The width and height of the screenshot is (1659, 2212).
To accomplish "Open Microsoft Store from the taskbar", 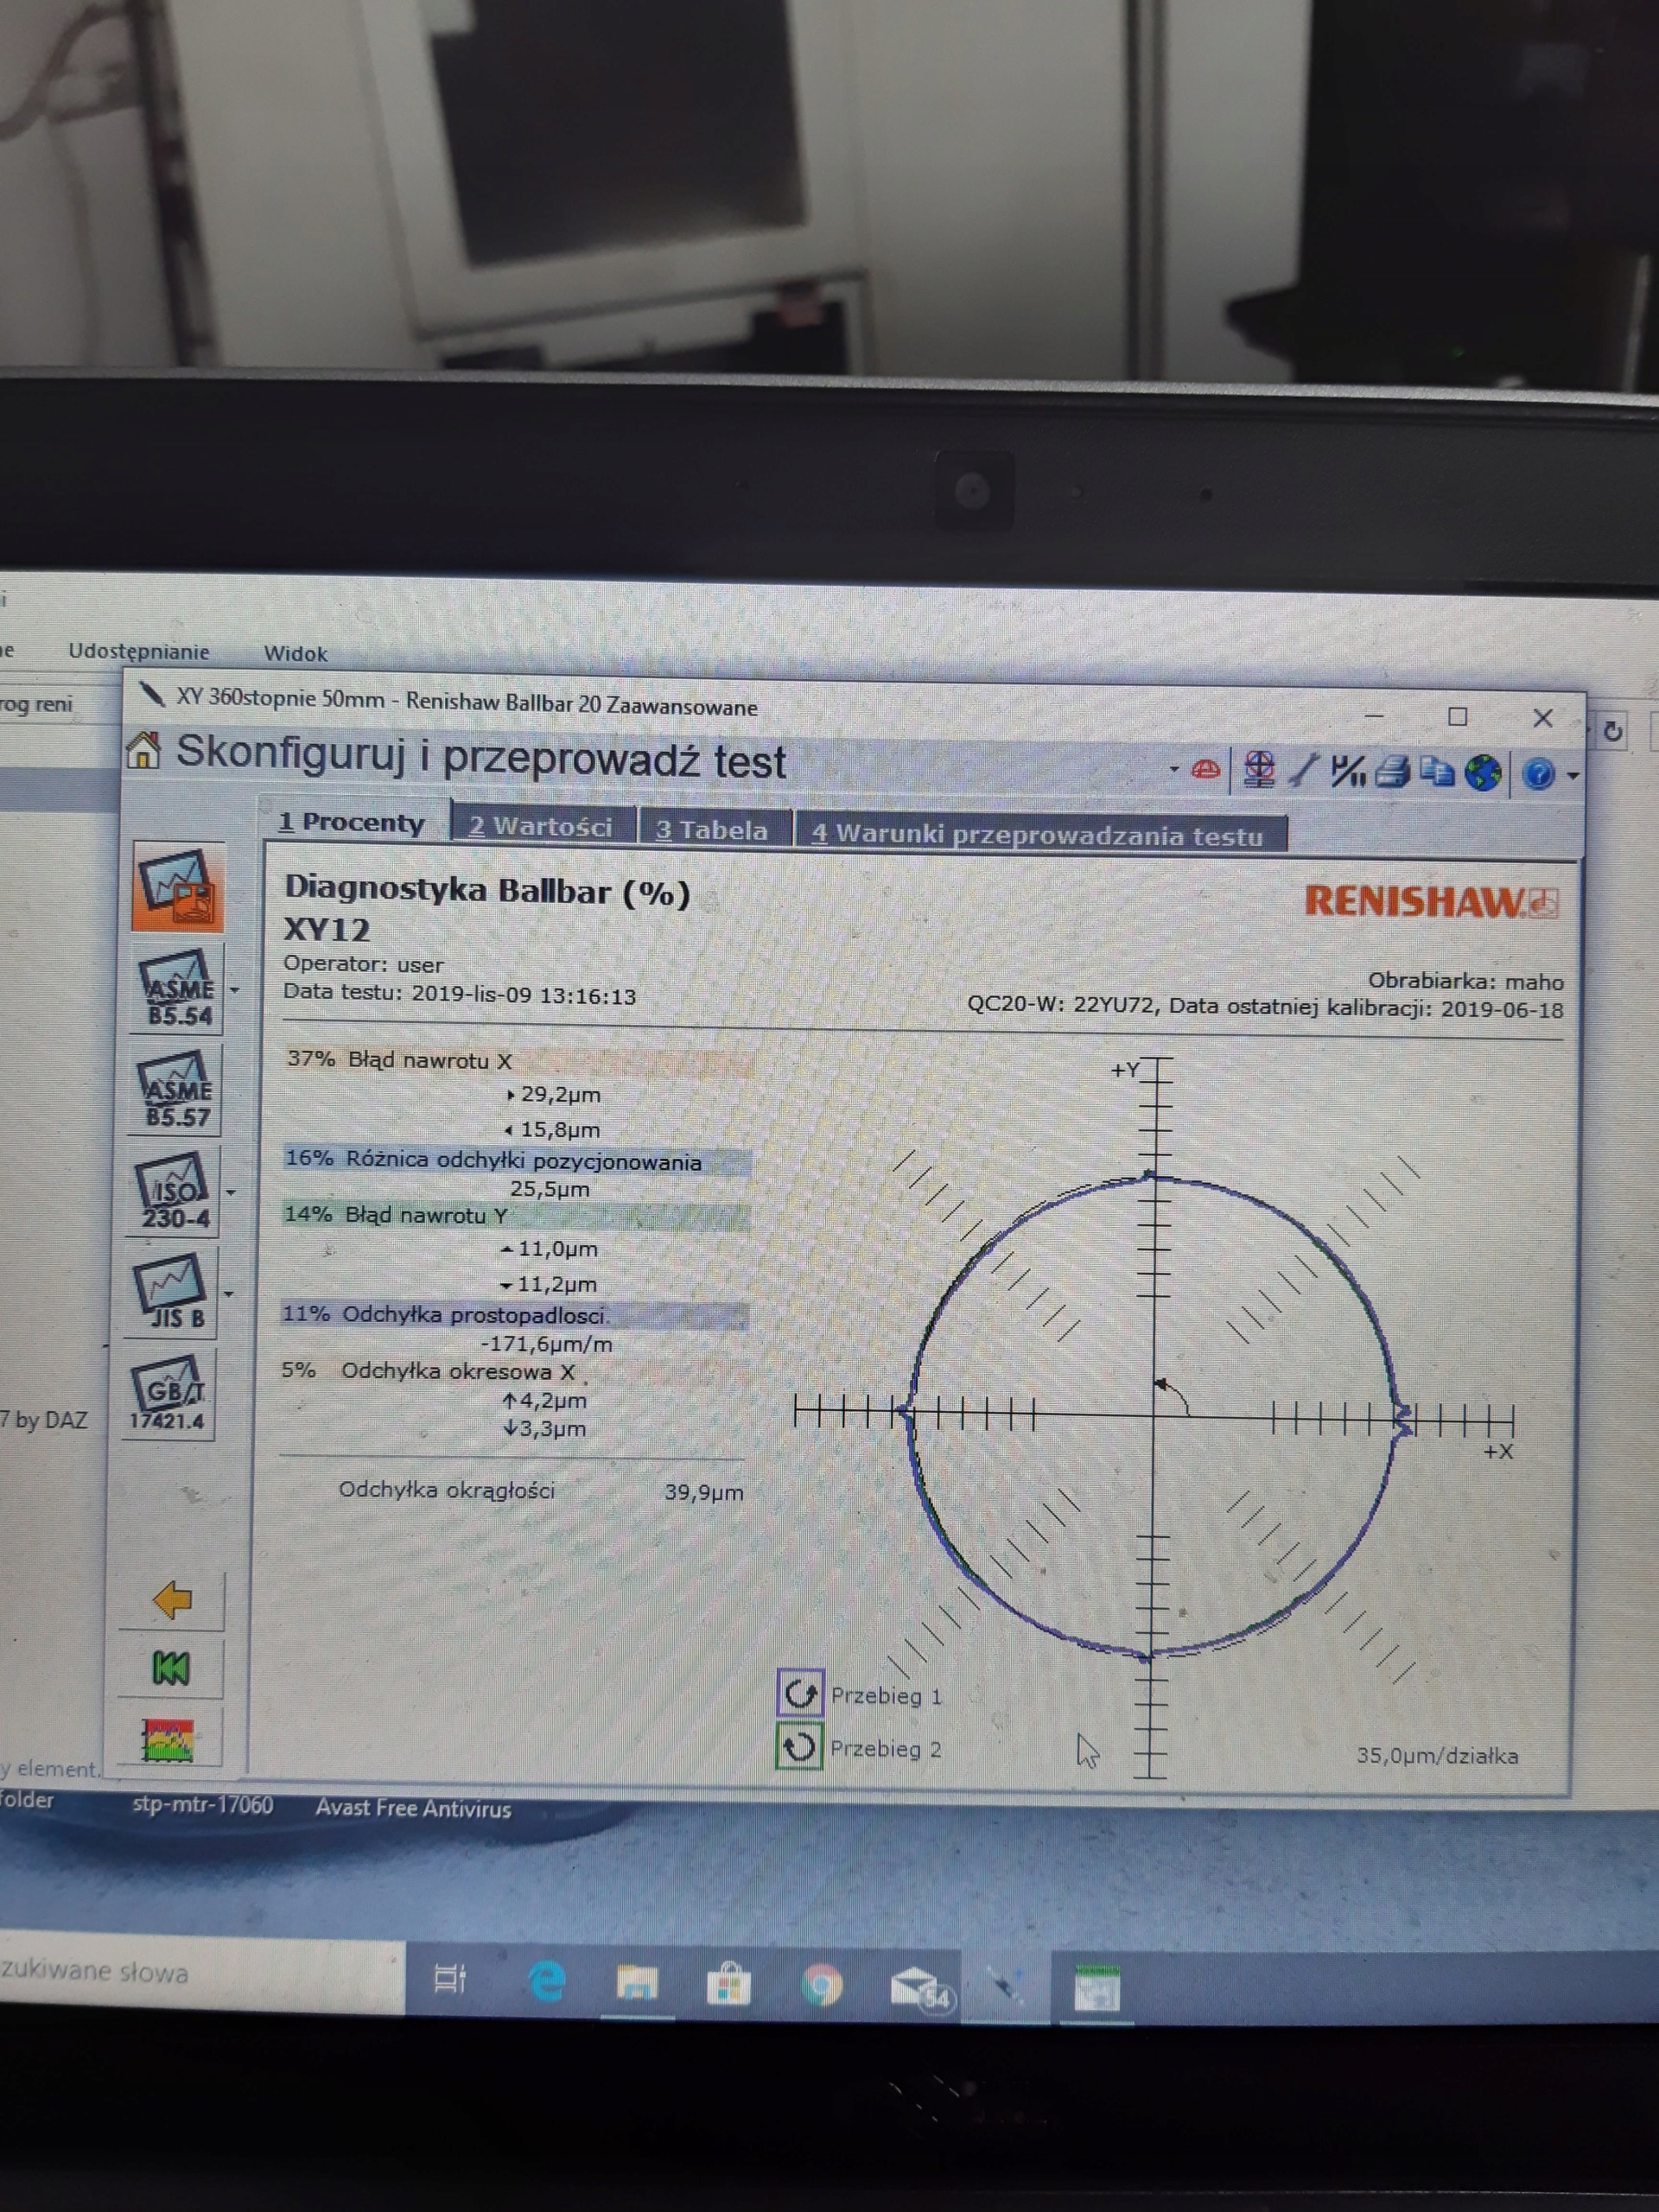I will (x=729, y=1984).
